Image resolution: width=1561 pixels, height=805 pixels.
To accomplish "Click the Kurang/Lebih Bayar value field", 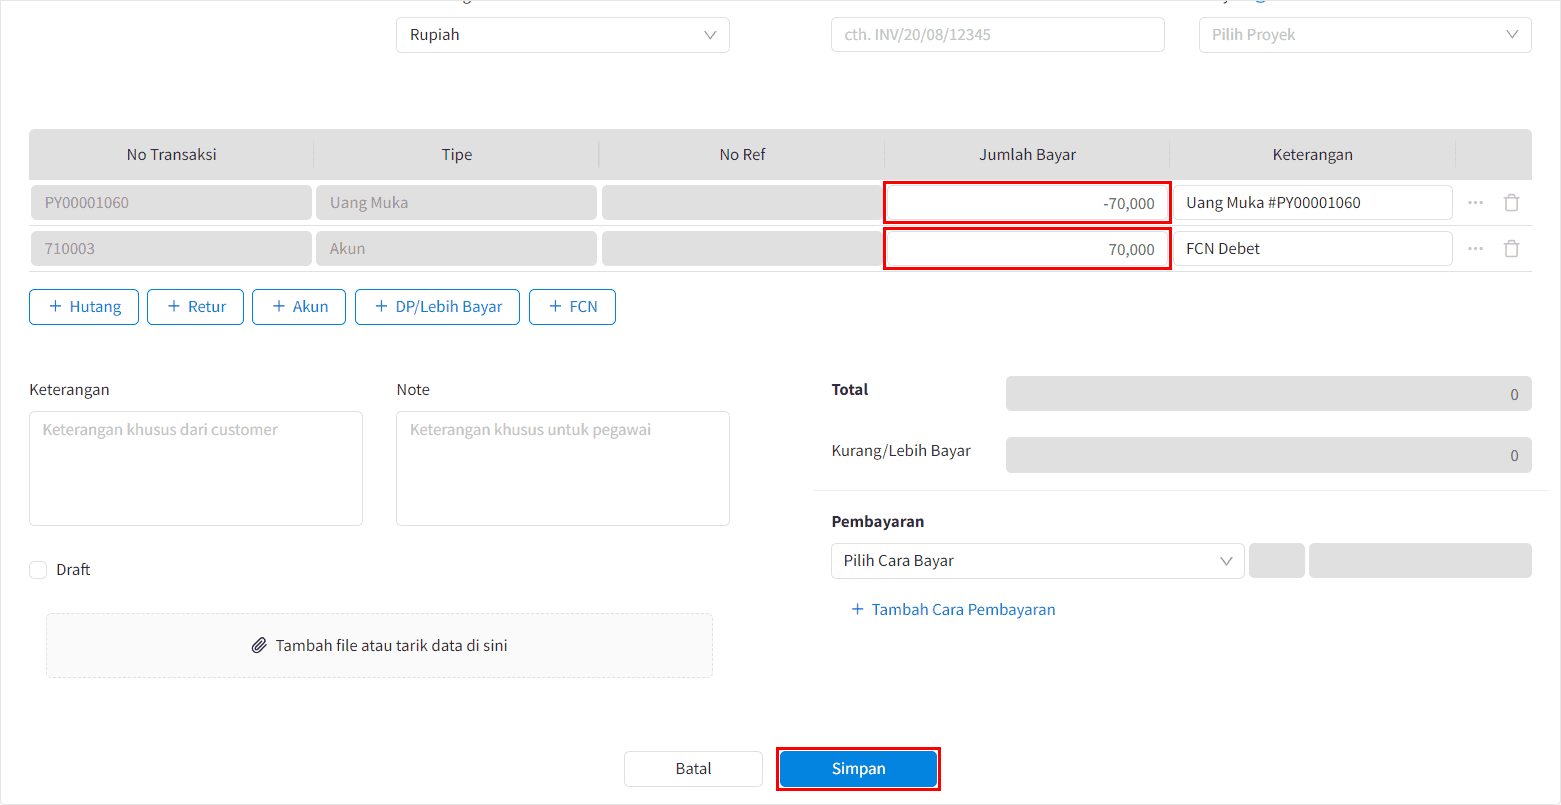I will pyautogui.click(x=1269, y=455).
